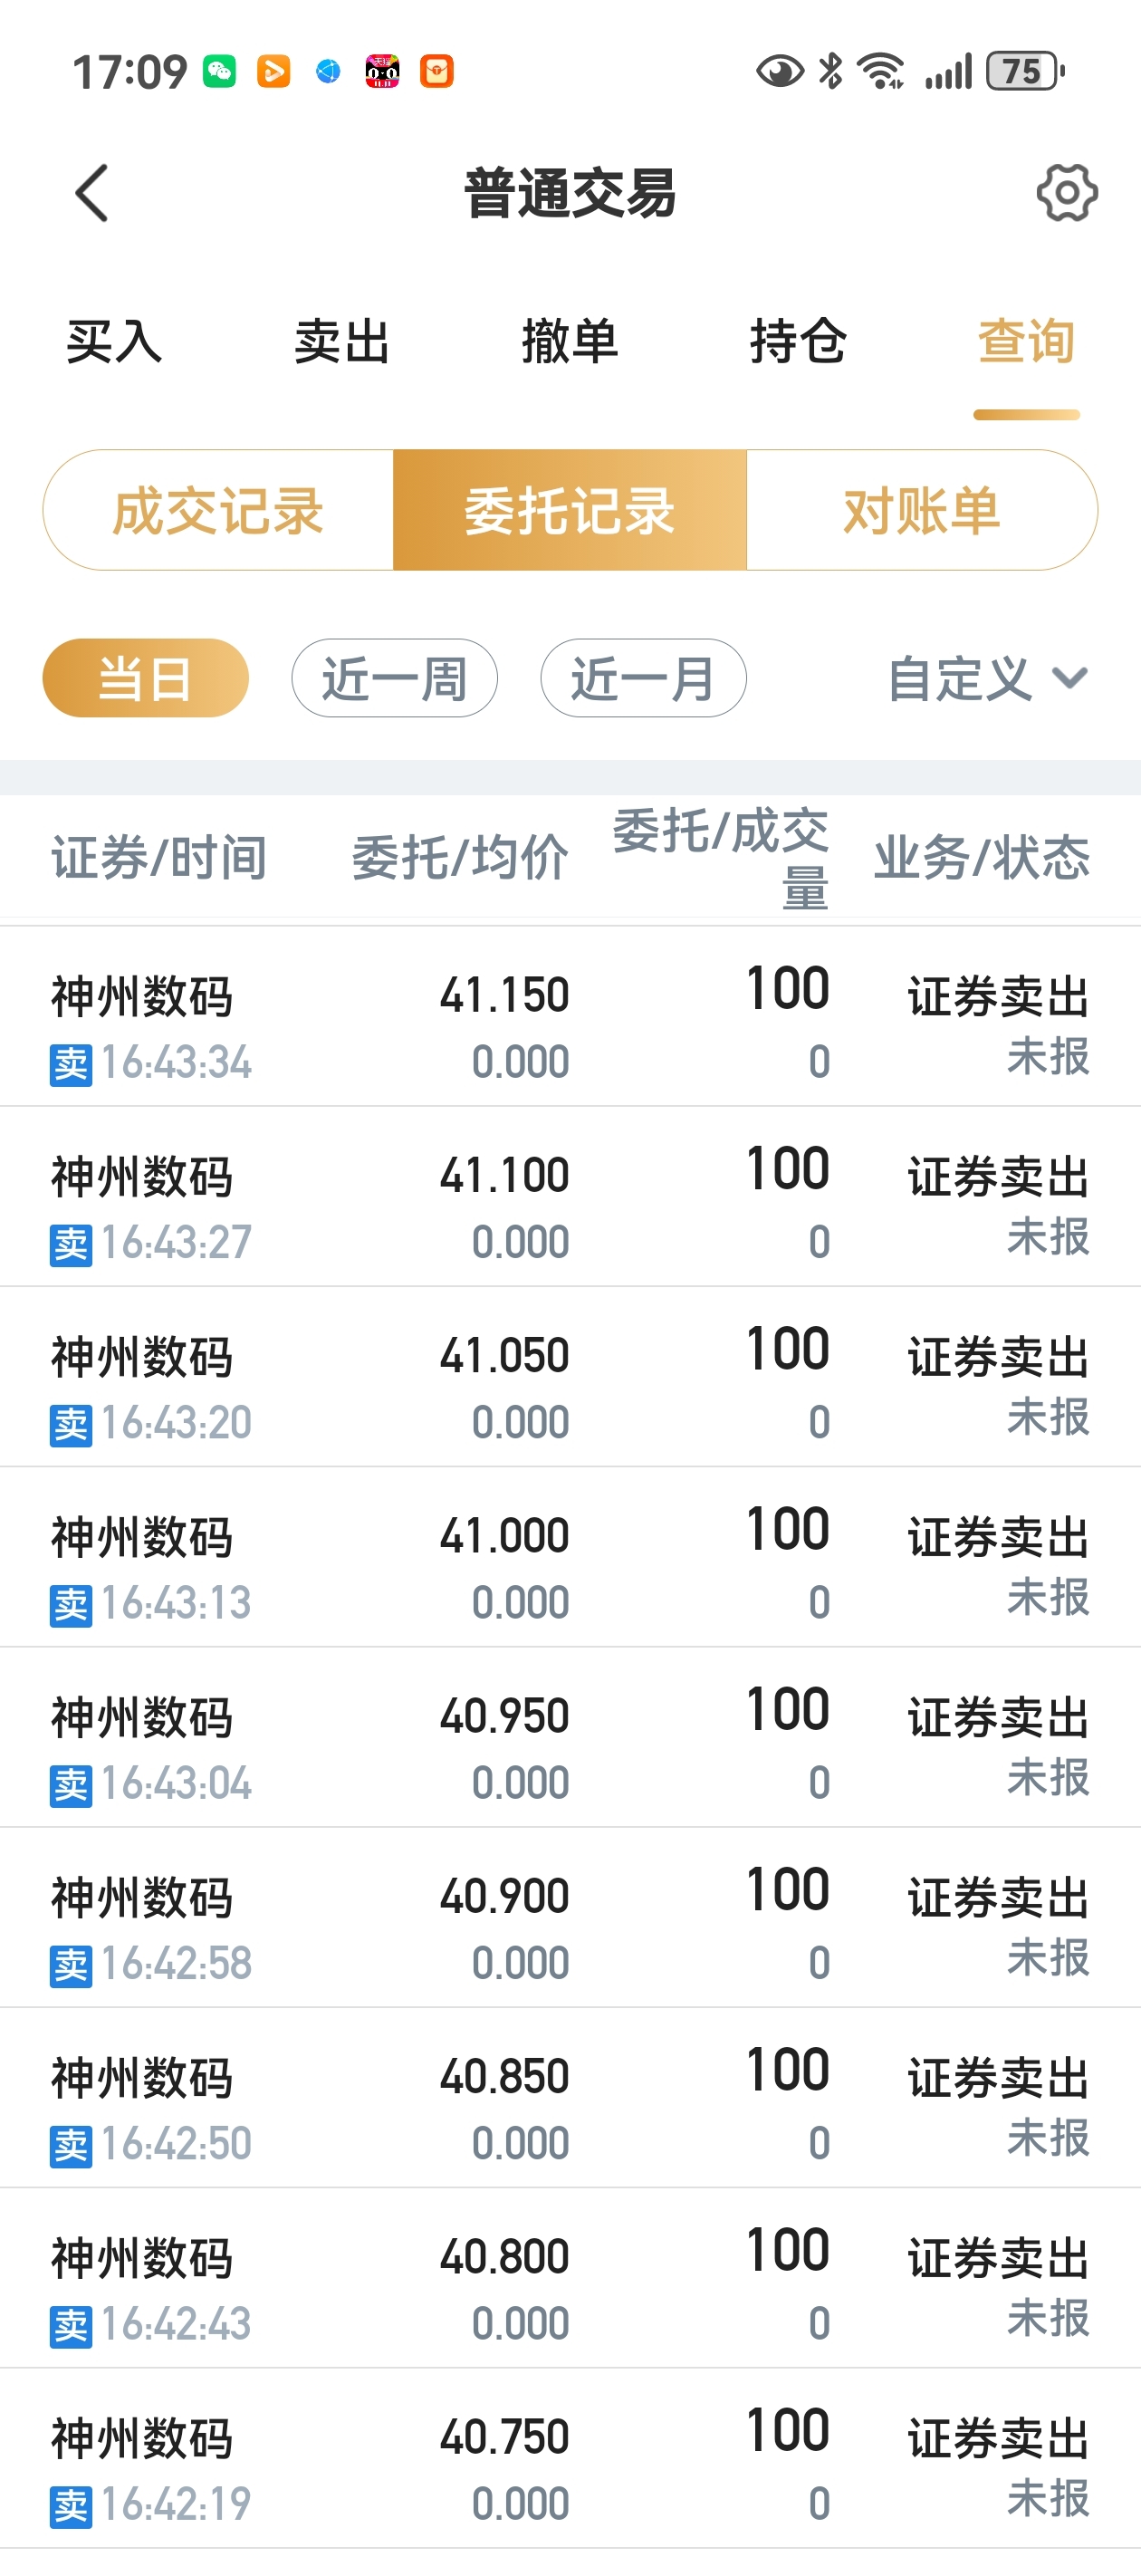Screen dimensions: 1141x2576
Task: Open the 撤单 tab
Action: (570, 342)
